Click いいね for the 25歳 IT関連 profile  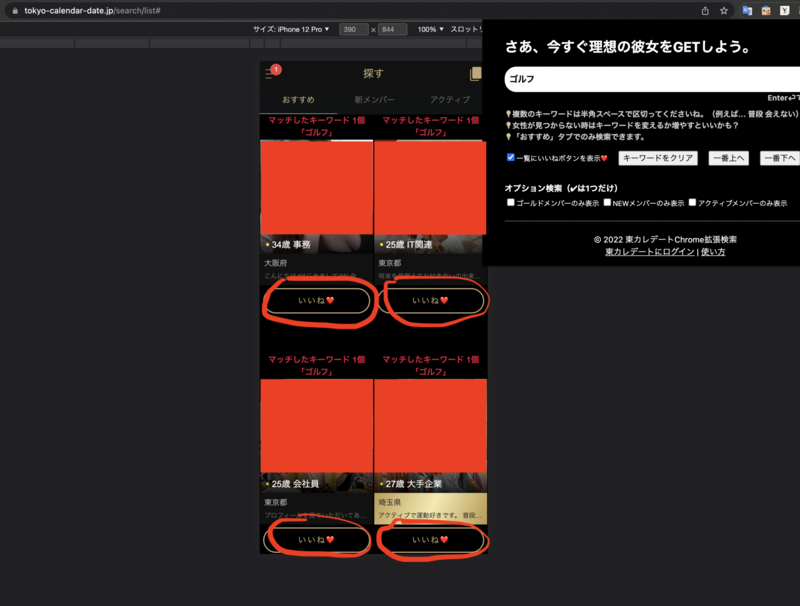click(x=430, y=300)
